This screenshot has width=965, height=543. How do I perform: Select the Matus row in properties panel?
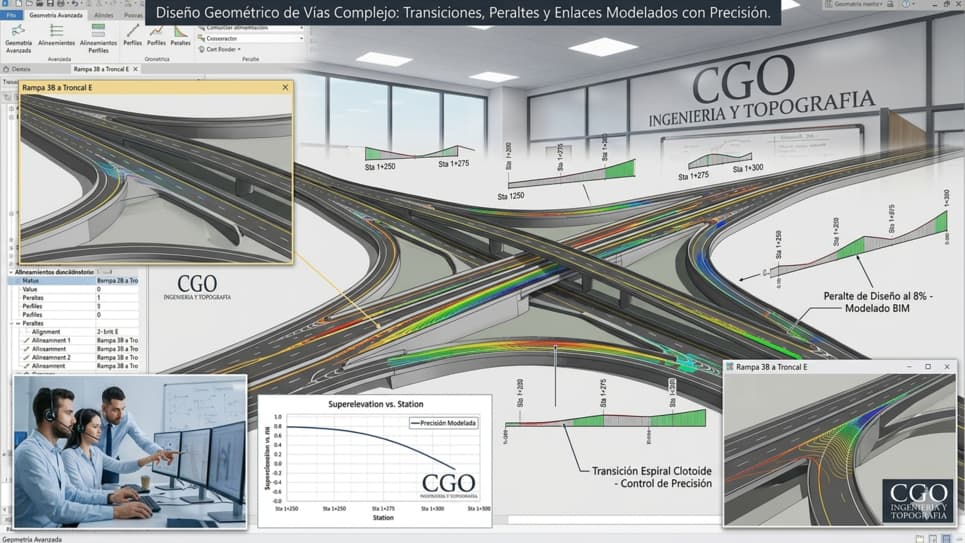(73, 281)
